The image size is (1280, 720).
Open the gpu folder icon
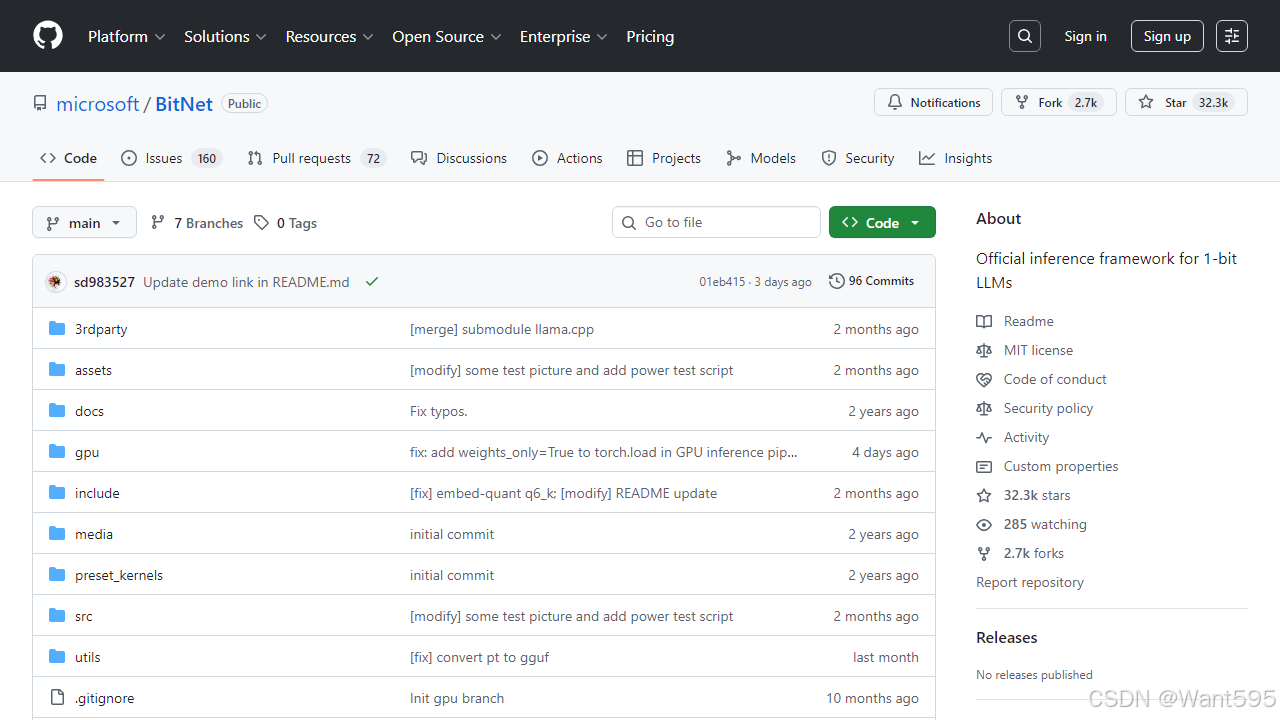(x=57, y=452)
